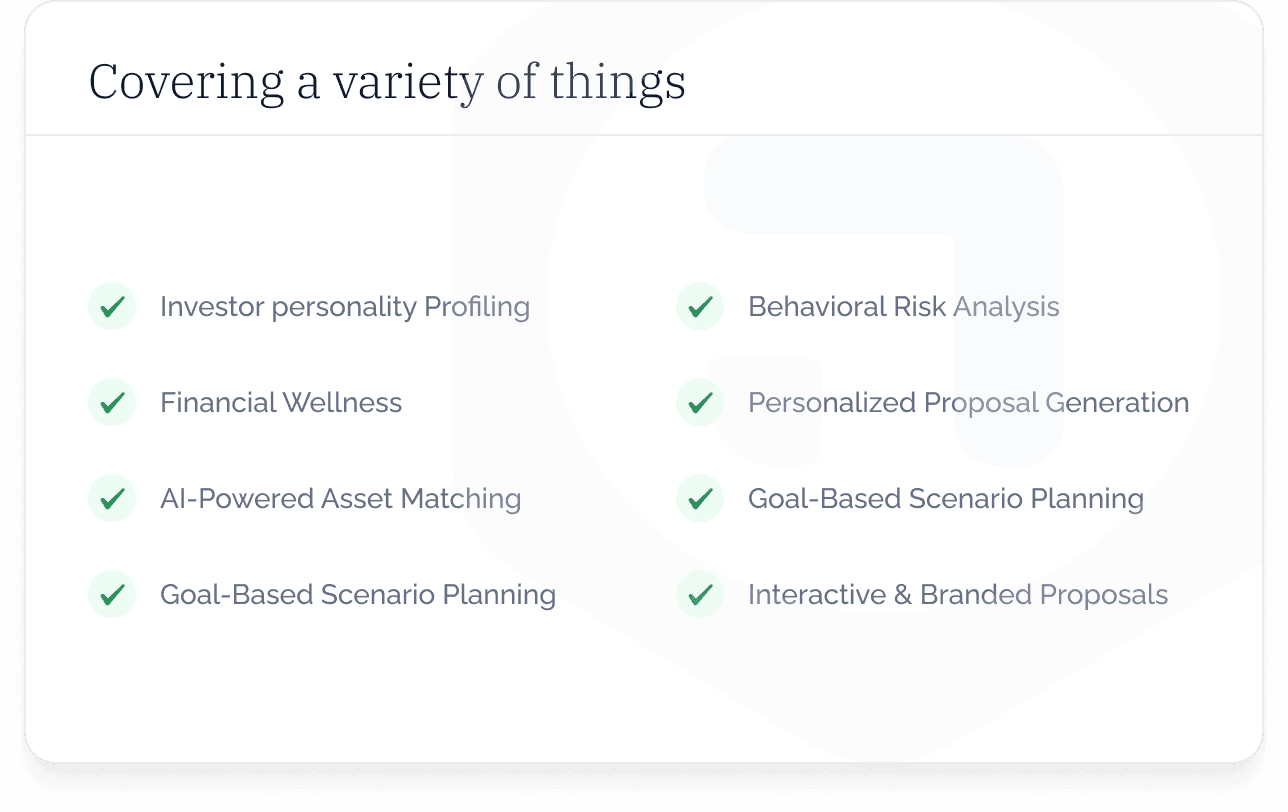Click left column Goal-Based Scenario Planning checkmark
The image size is (1288, 812).
pos(112,594)
